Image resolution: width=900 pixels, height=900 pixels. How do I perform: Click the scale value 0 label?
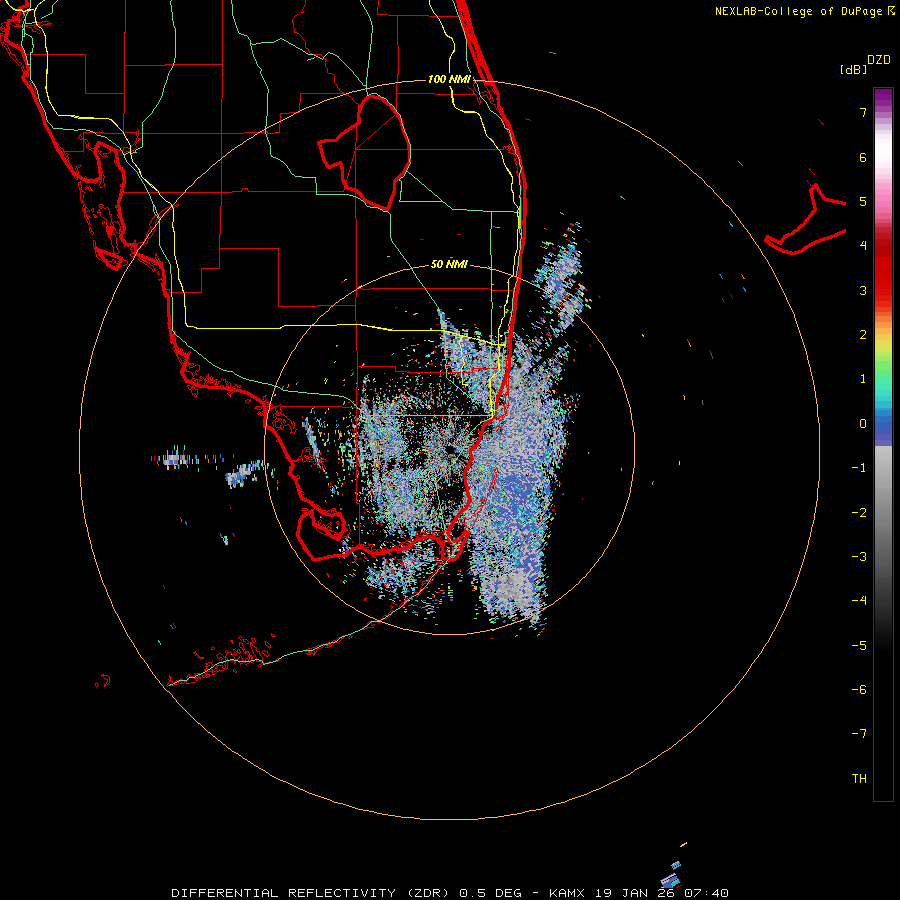pyautogui.click(x=863, y=424)
